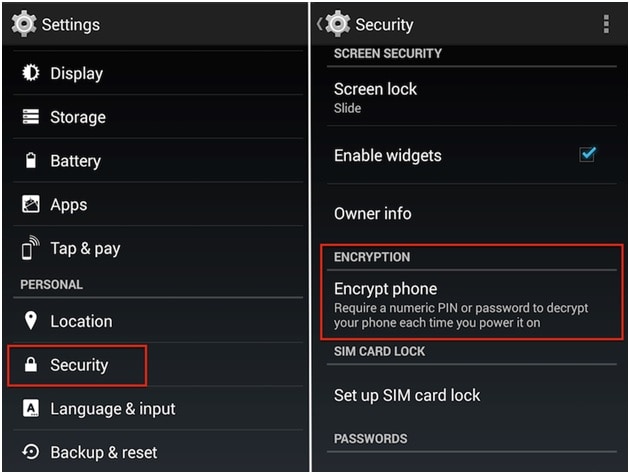The image size is (630, 474).
Task: Go back using the Security gear icon
Action: [337, 24]
